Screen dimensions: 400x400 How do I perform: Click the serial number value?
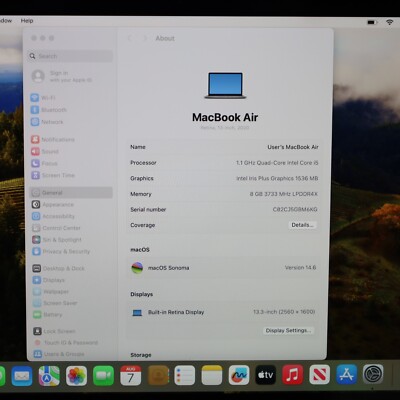(295, 209)
